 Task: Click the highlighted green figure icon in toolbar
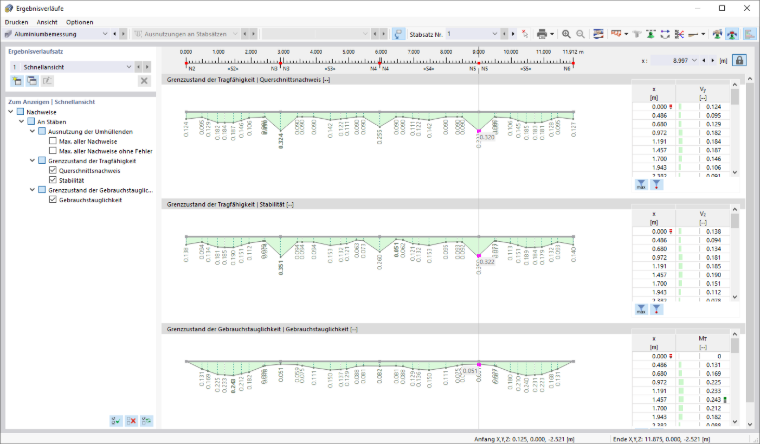tap(732, 34)
